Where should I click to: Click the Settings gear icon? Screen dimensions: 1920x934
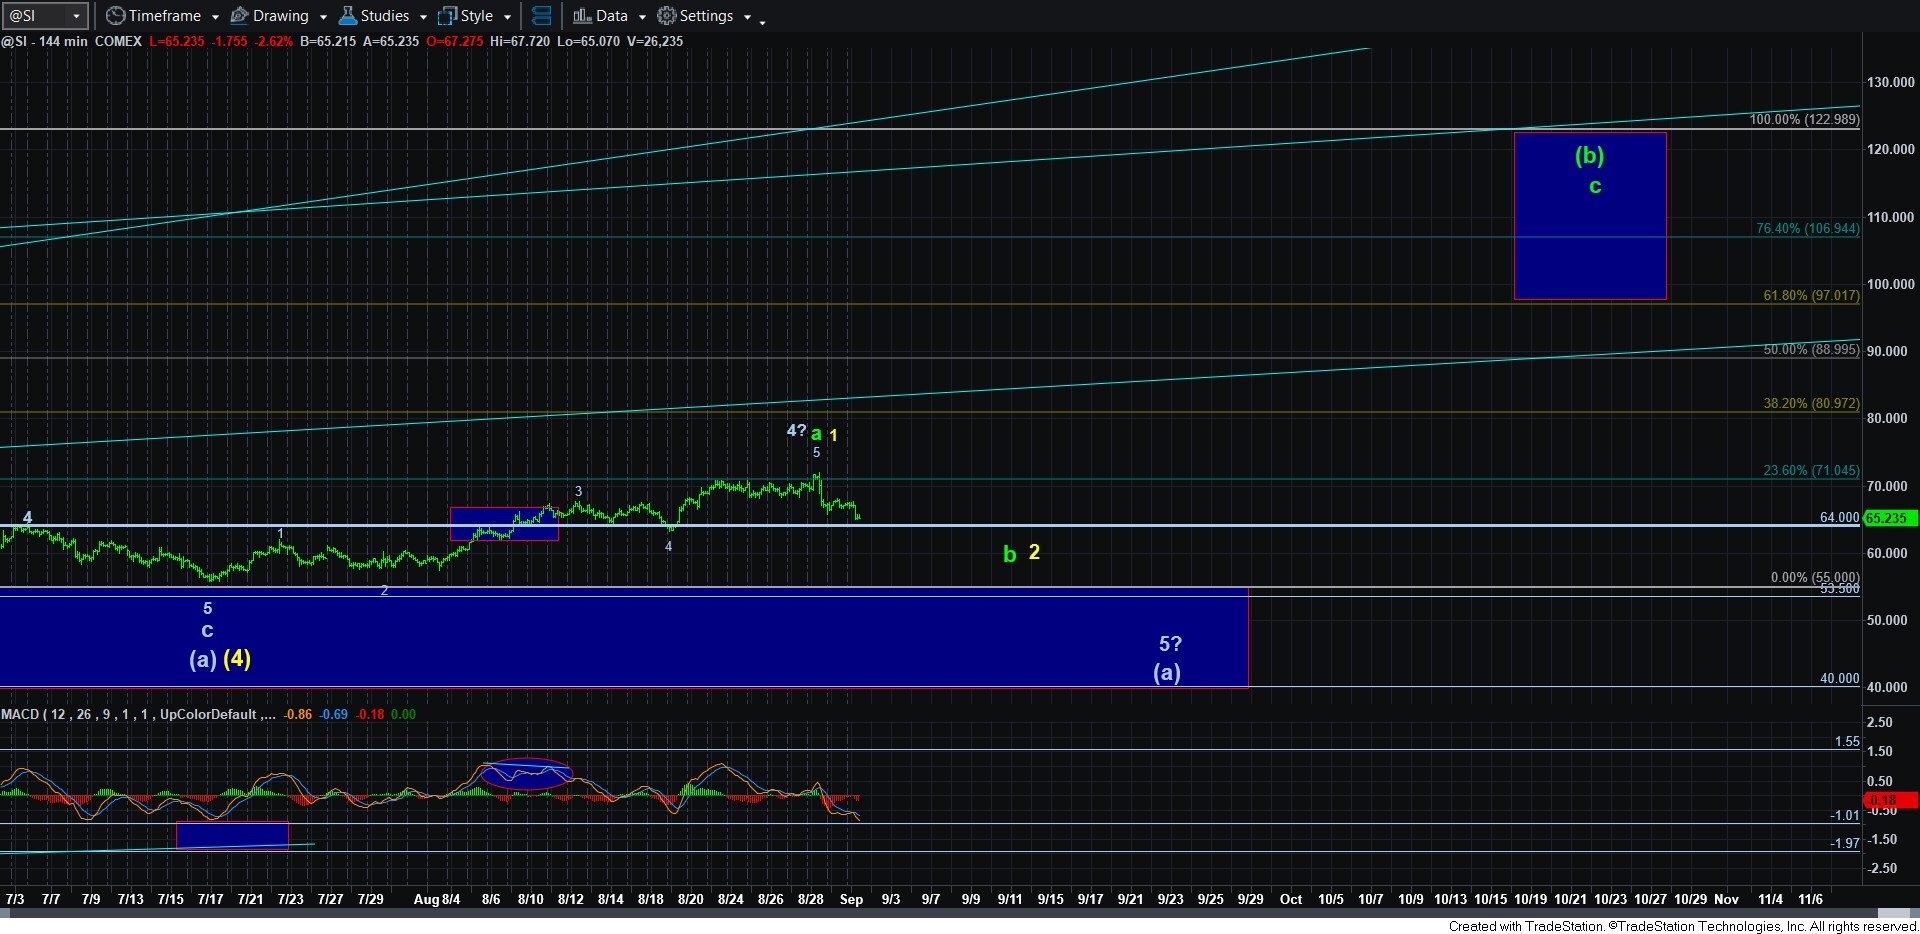[666, 16]
